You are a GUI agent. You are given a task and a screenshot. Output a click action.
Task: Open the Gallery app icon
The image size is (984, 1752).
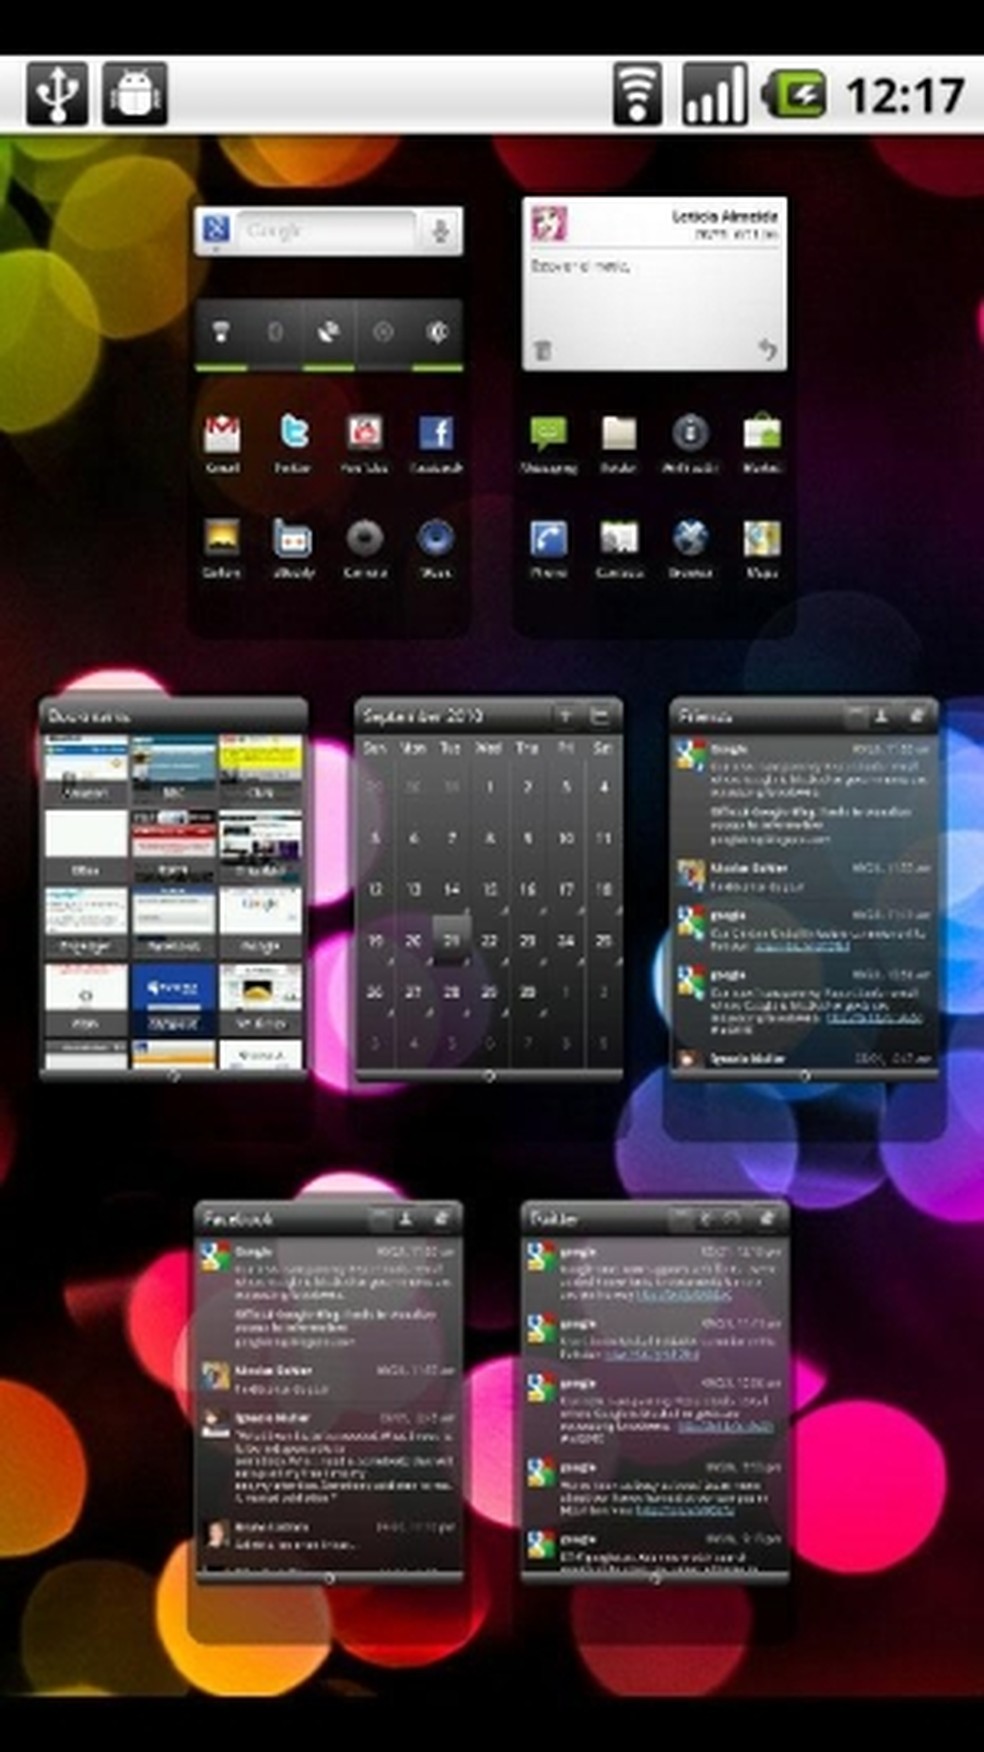tap(222, 540)
